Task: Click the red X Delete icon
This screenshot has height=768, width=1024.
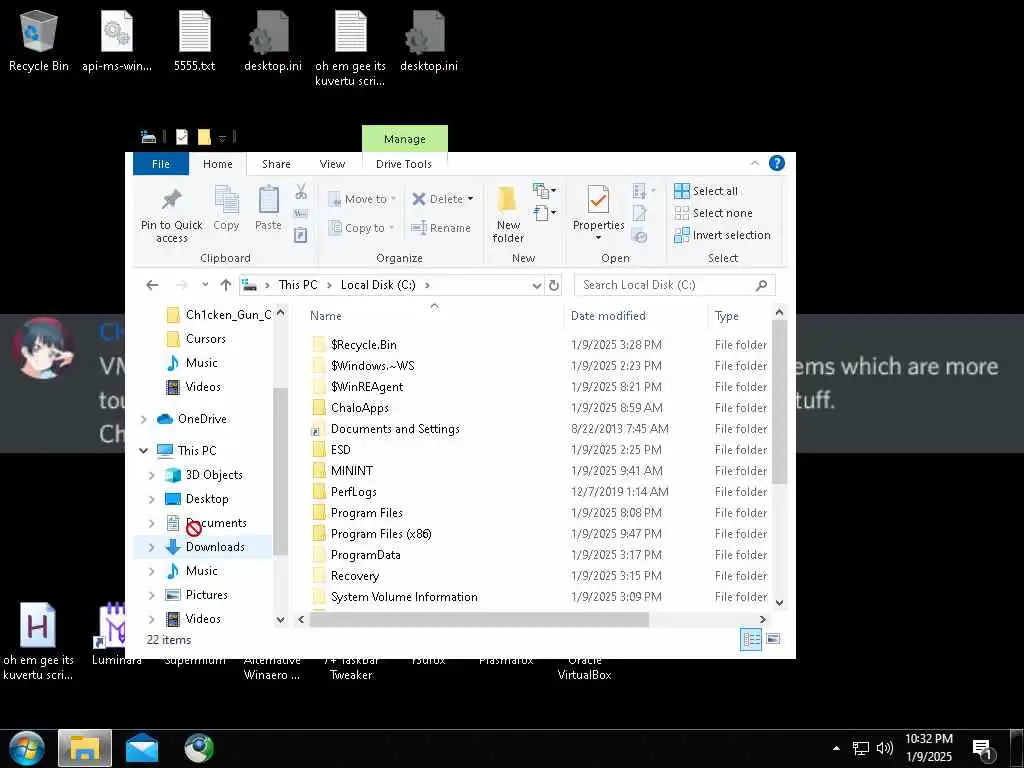Action: click(x=419, y=199)
